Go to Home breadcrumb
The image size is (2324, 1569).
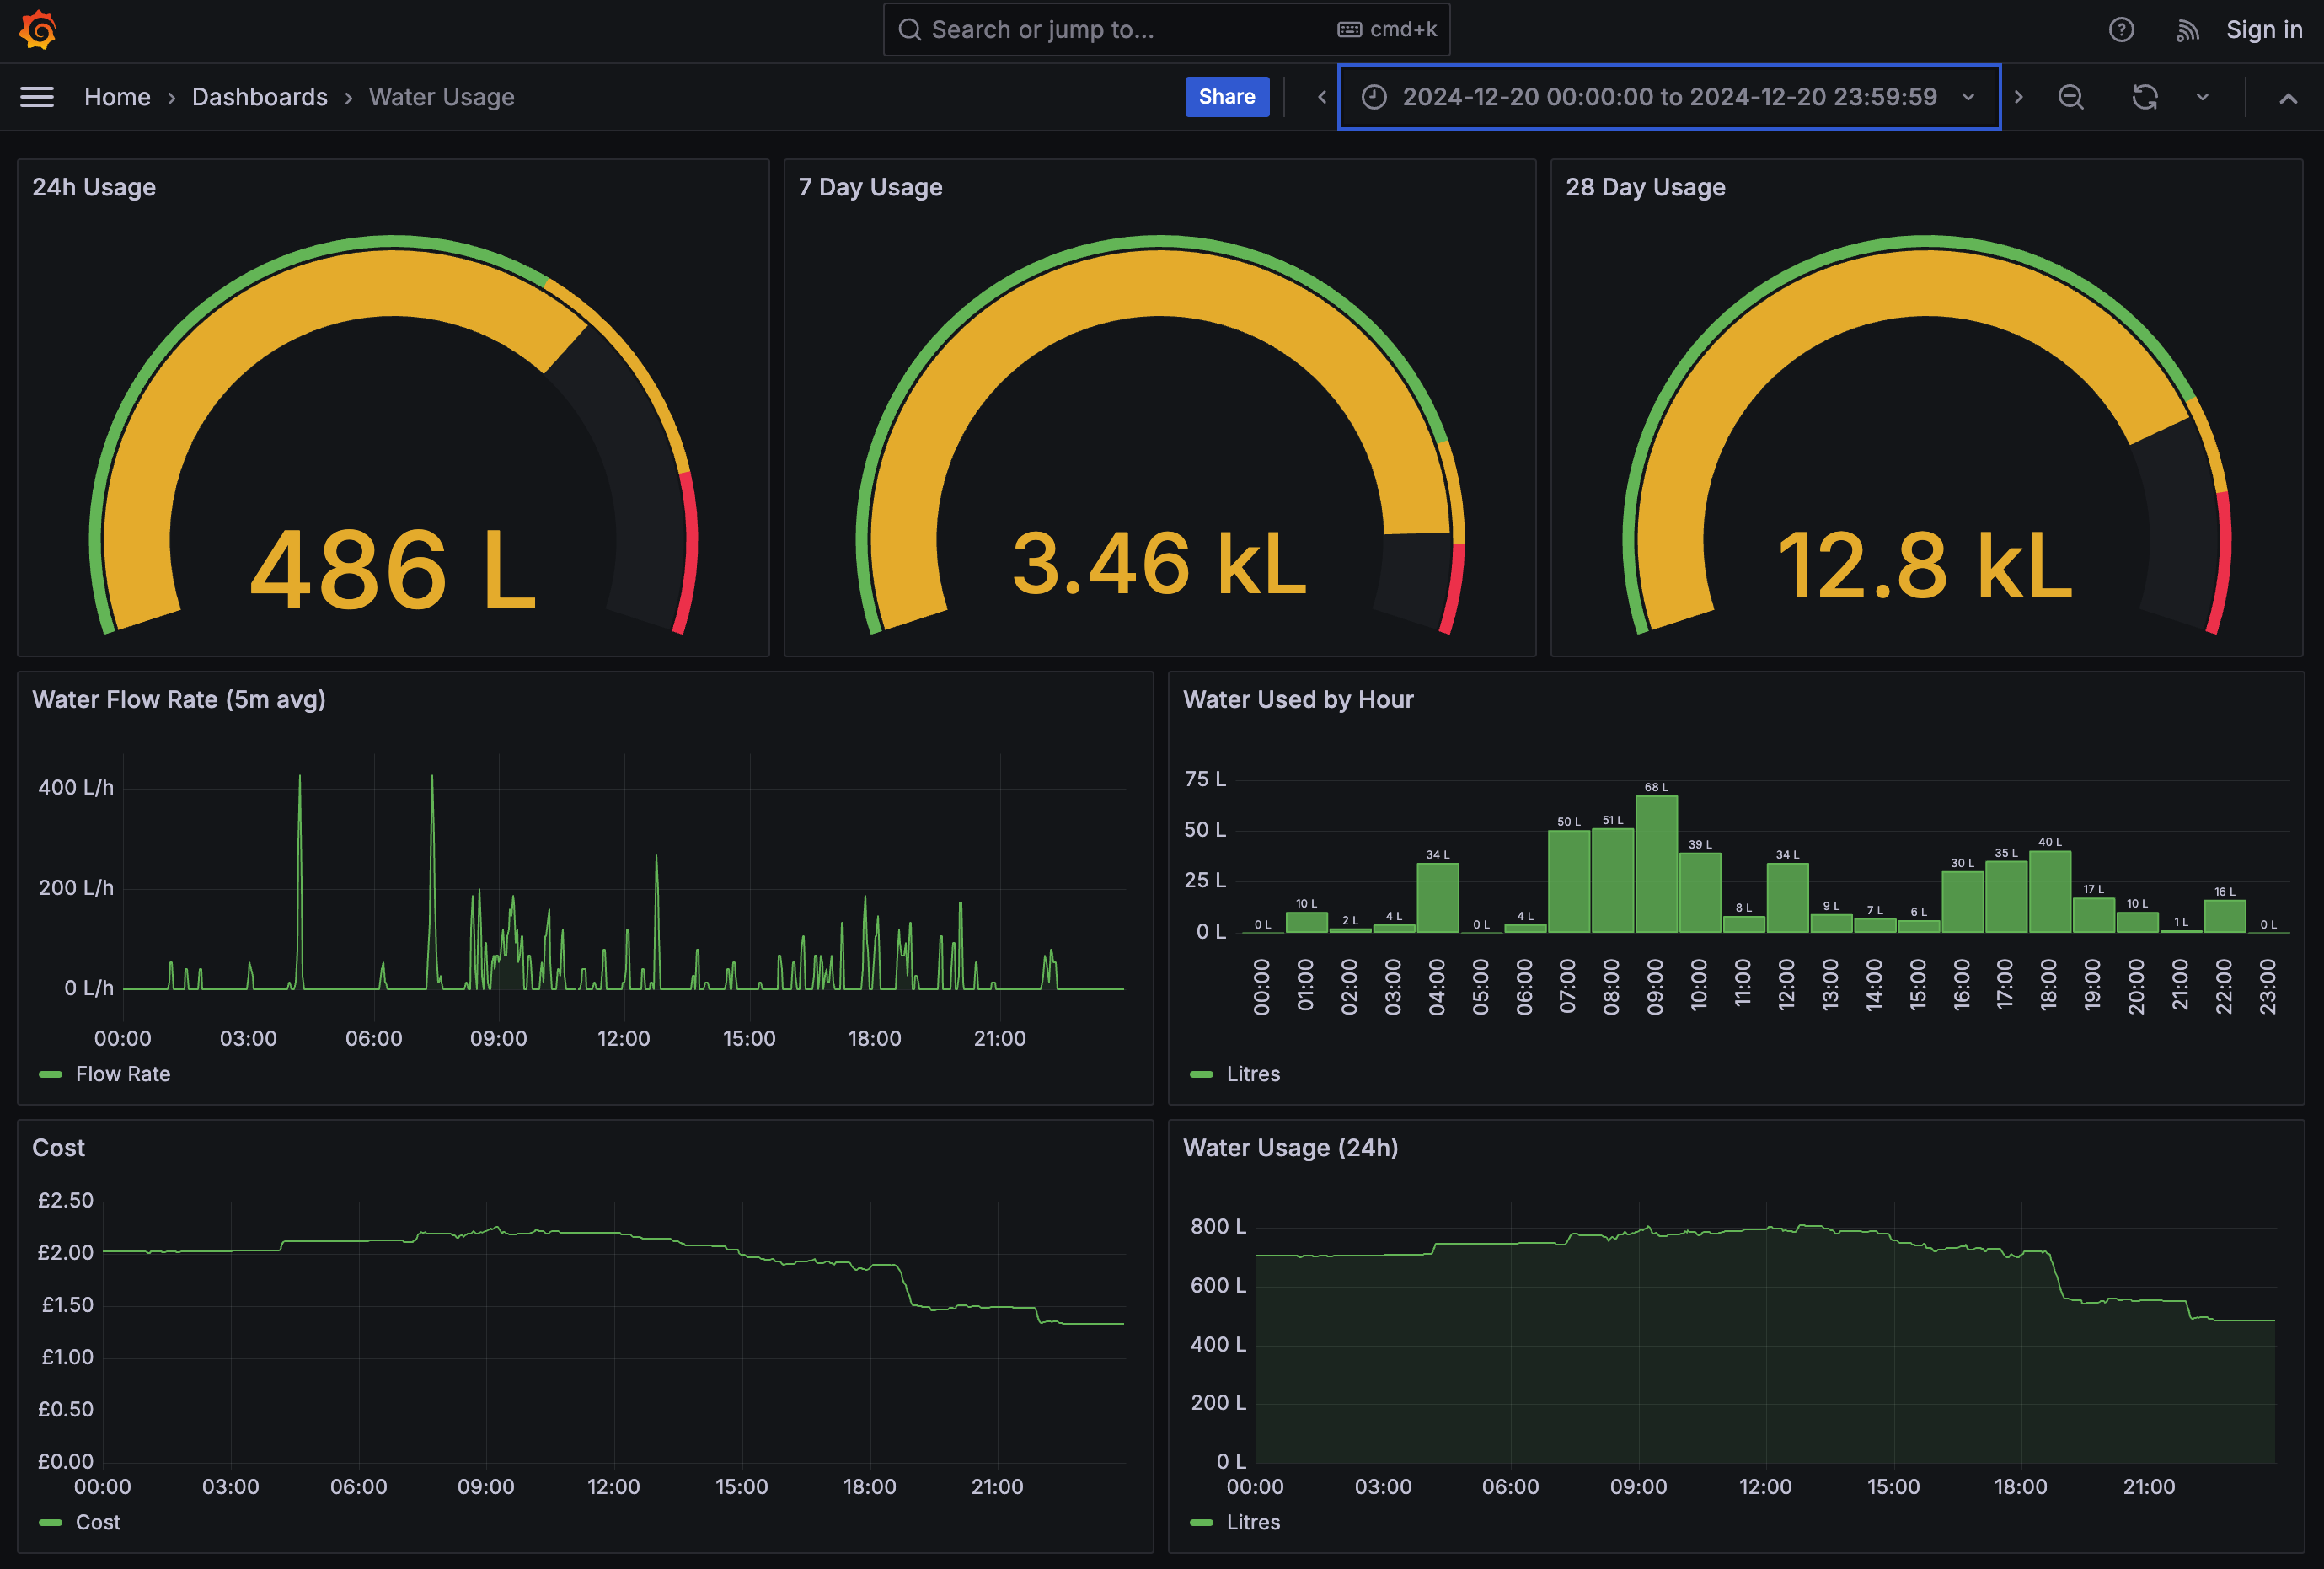[117, 97]
